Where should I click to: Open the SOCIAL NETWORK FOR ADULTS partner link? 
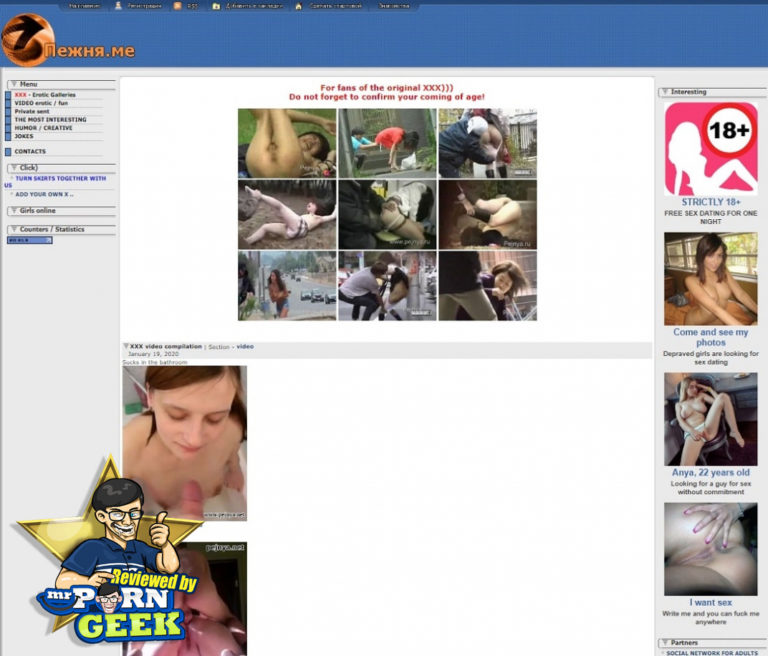[712, 653]
